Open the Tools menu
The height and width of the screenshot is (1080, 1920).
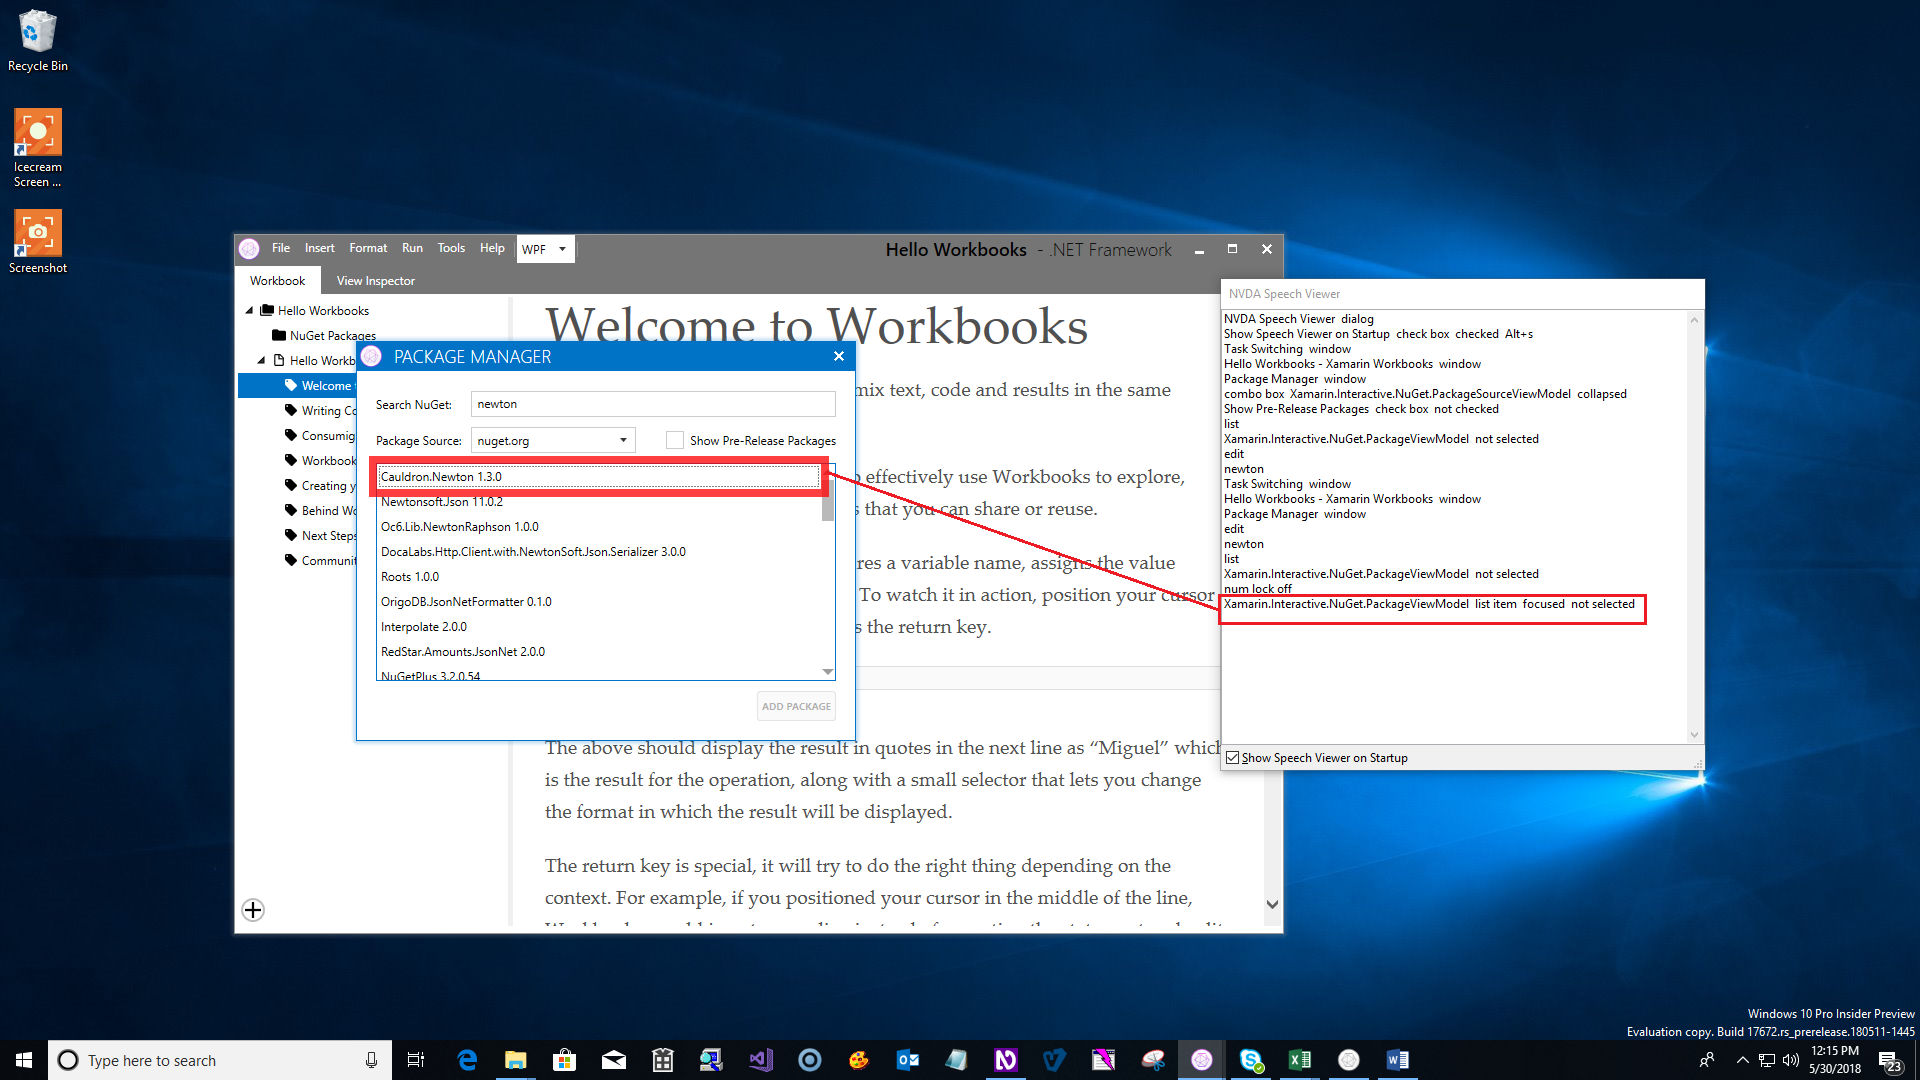[x=451, y=248]
